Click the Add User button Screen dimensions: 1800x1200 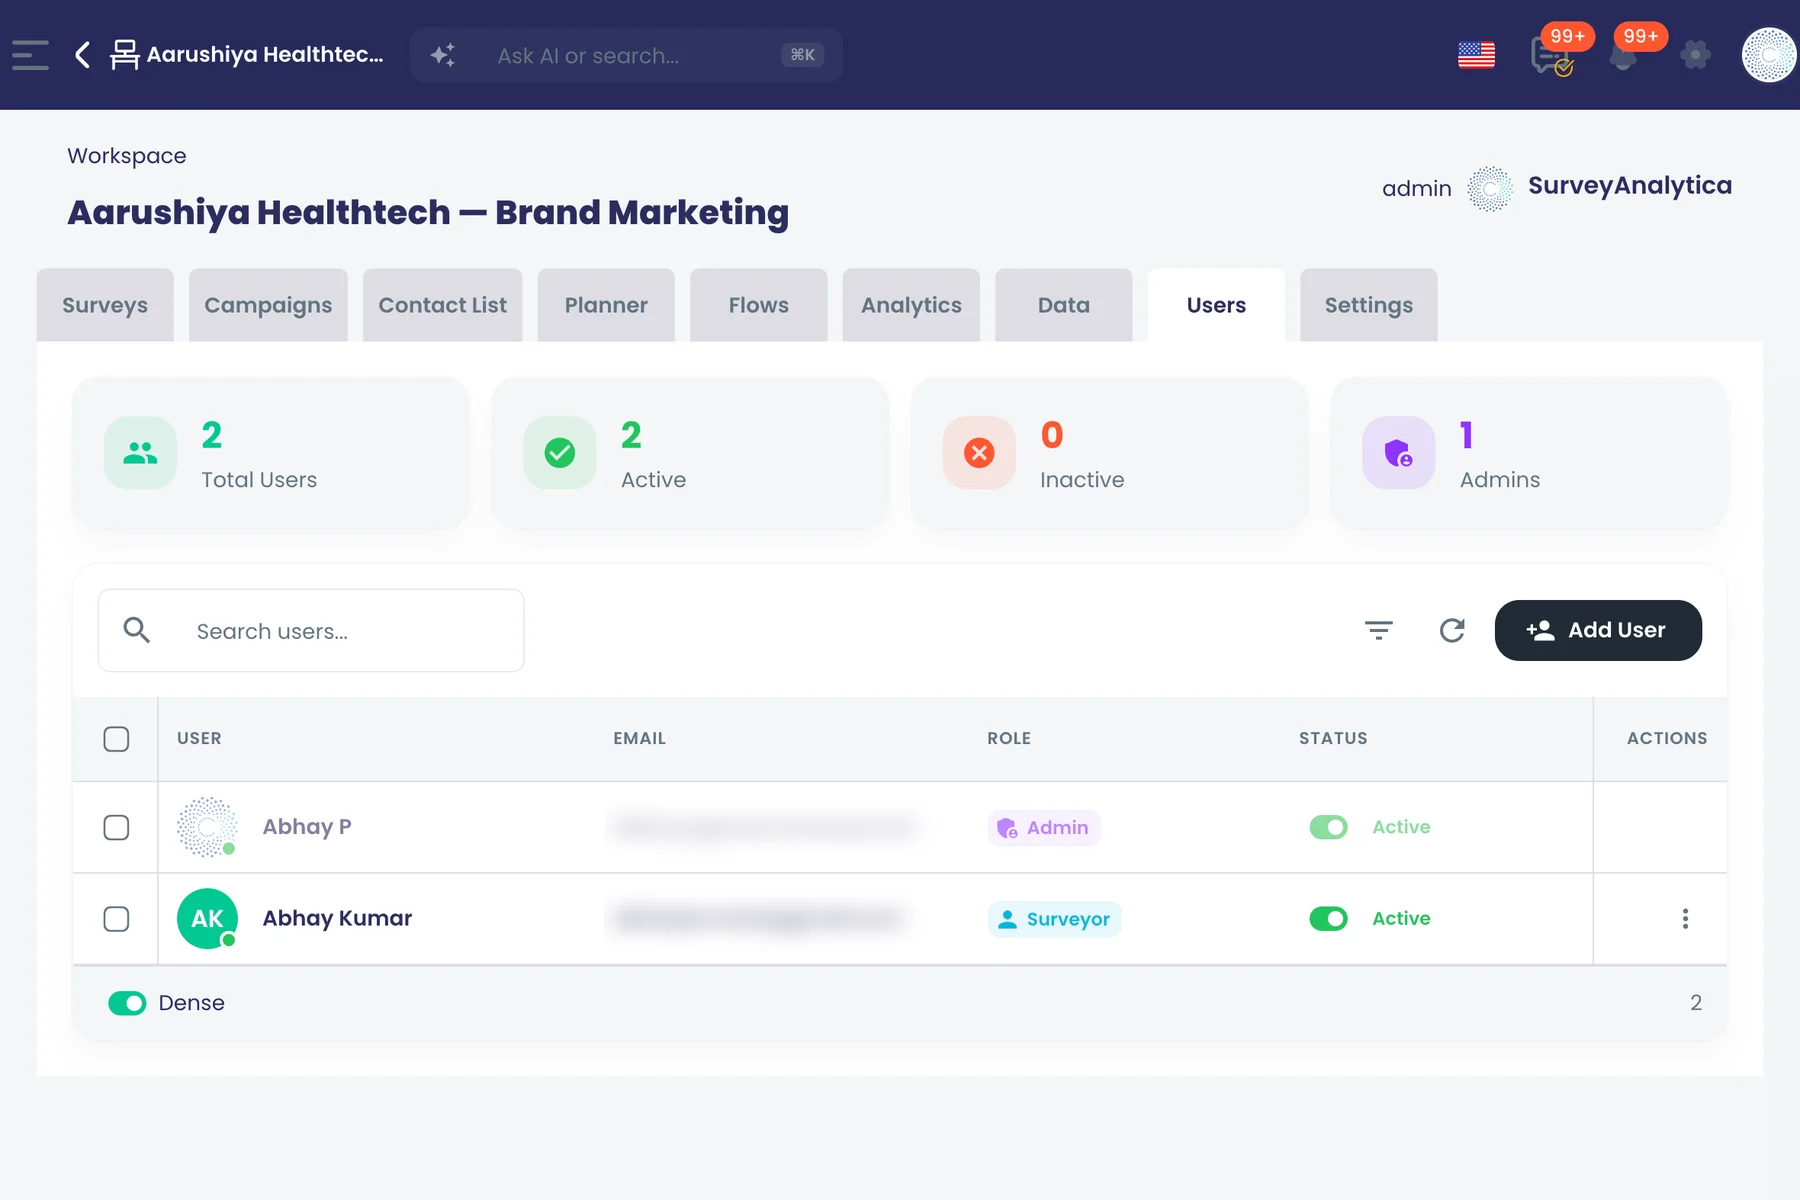pyautogui.click(x=1598, y=630)
